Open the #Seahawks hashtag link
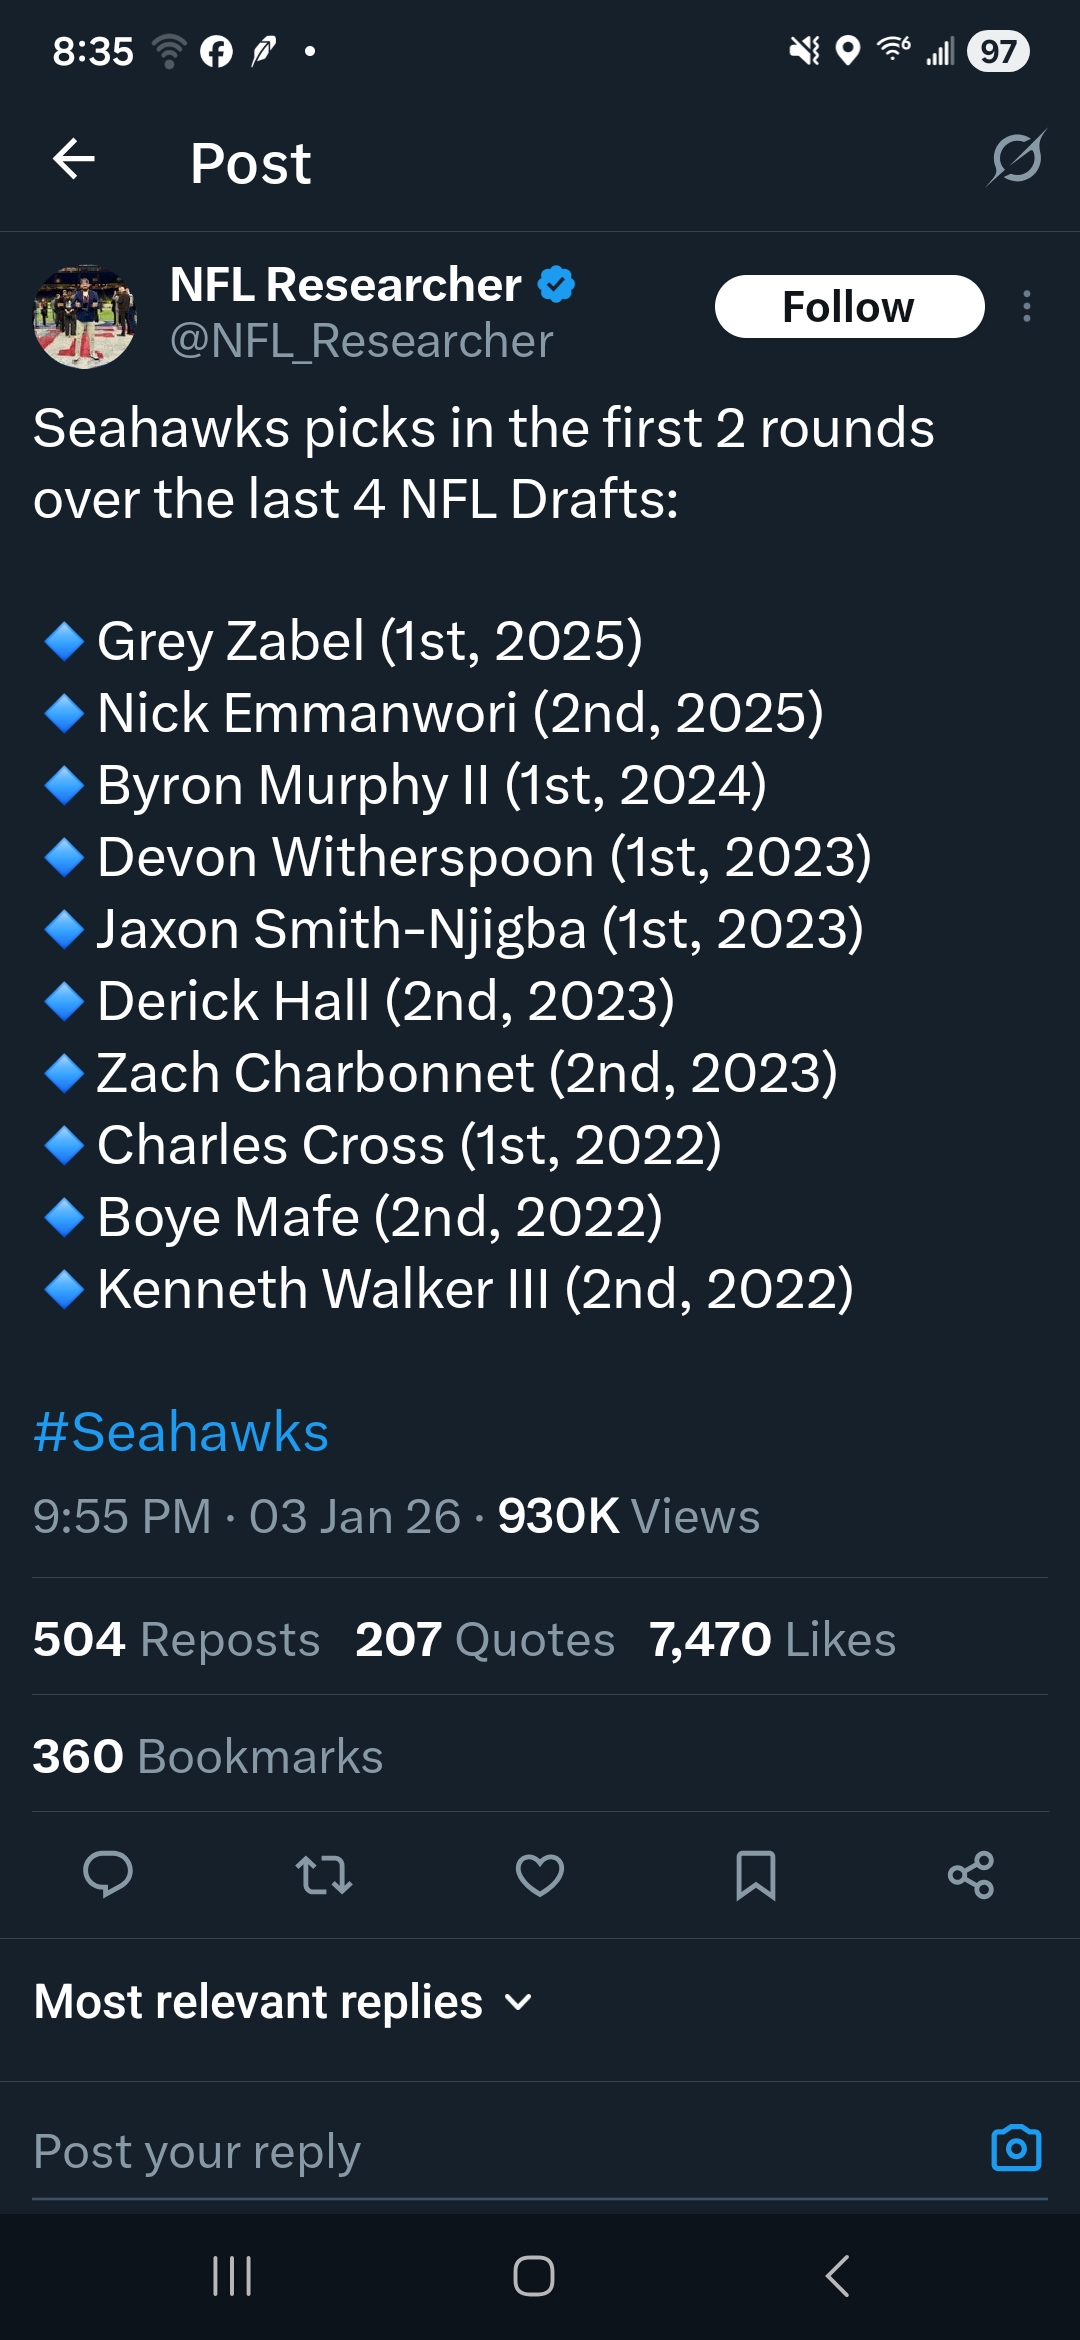This screenshot has width=1080, height=2340. point(181,1432)
